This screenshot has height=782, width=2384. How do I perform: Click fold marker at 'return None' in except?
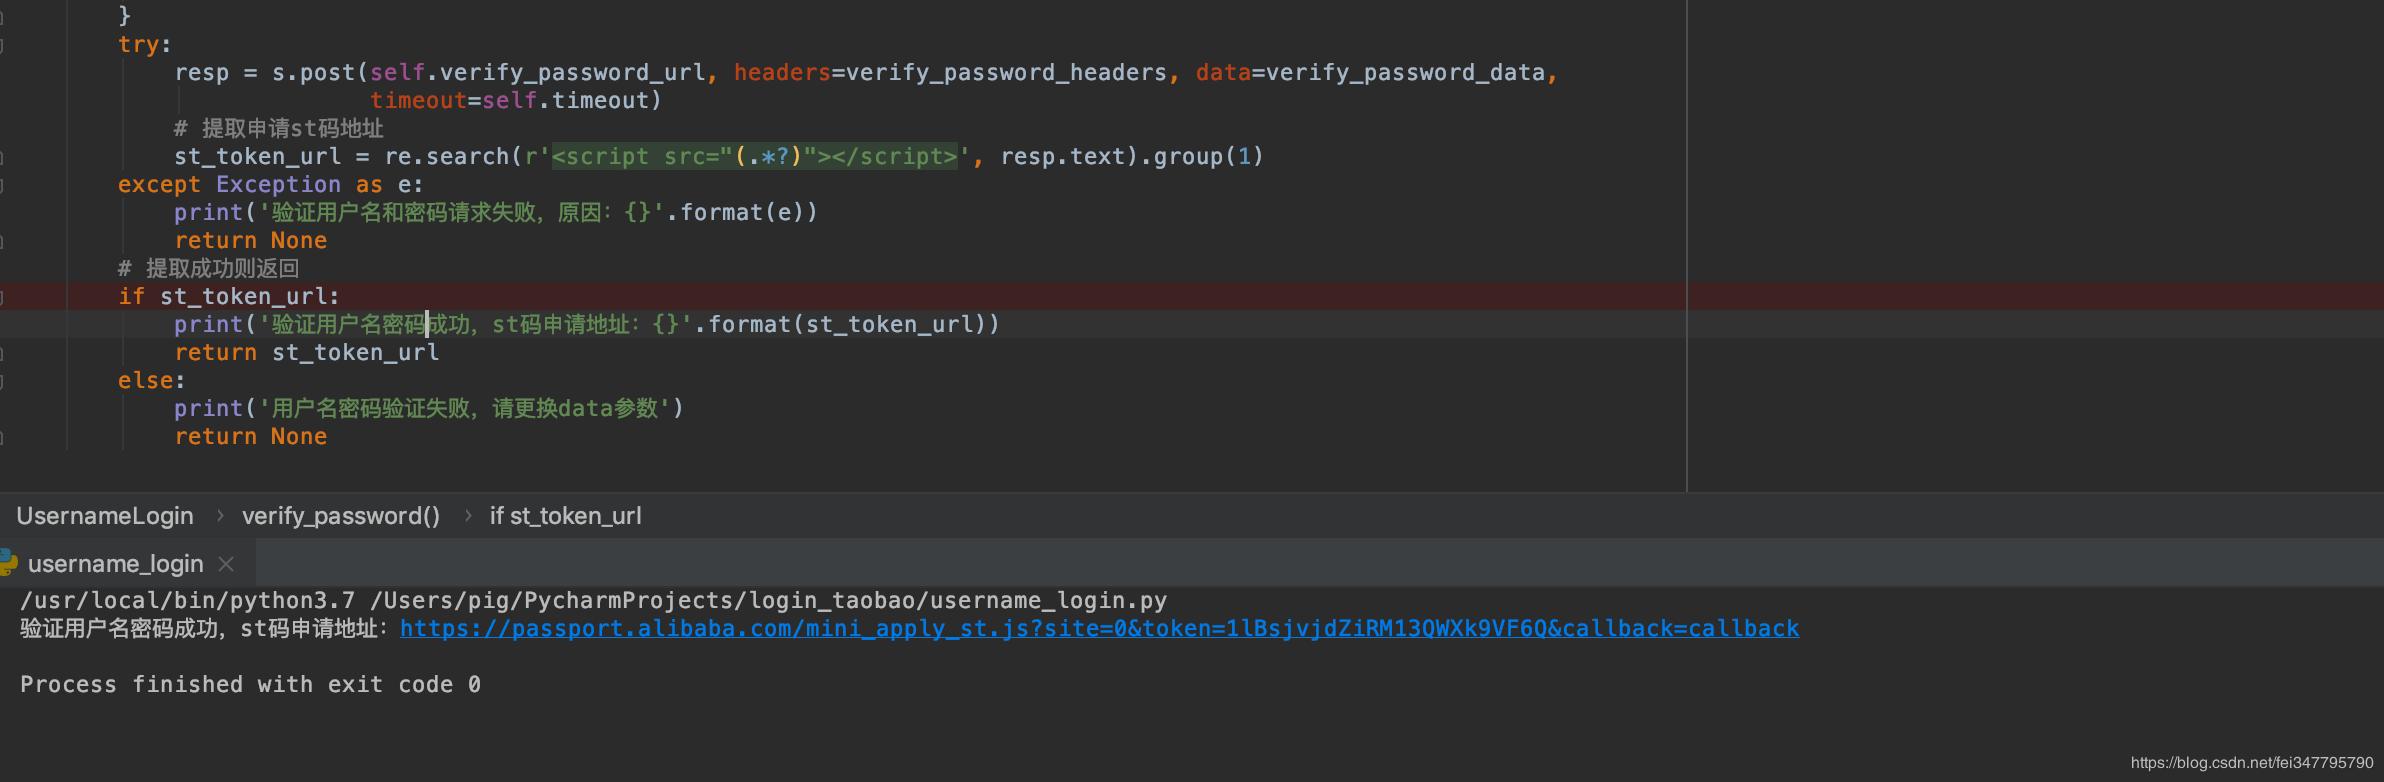click(x=2, y=241)
